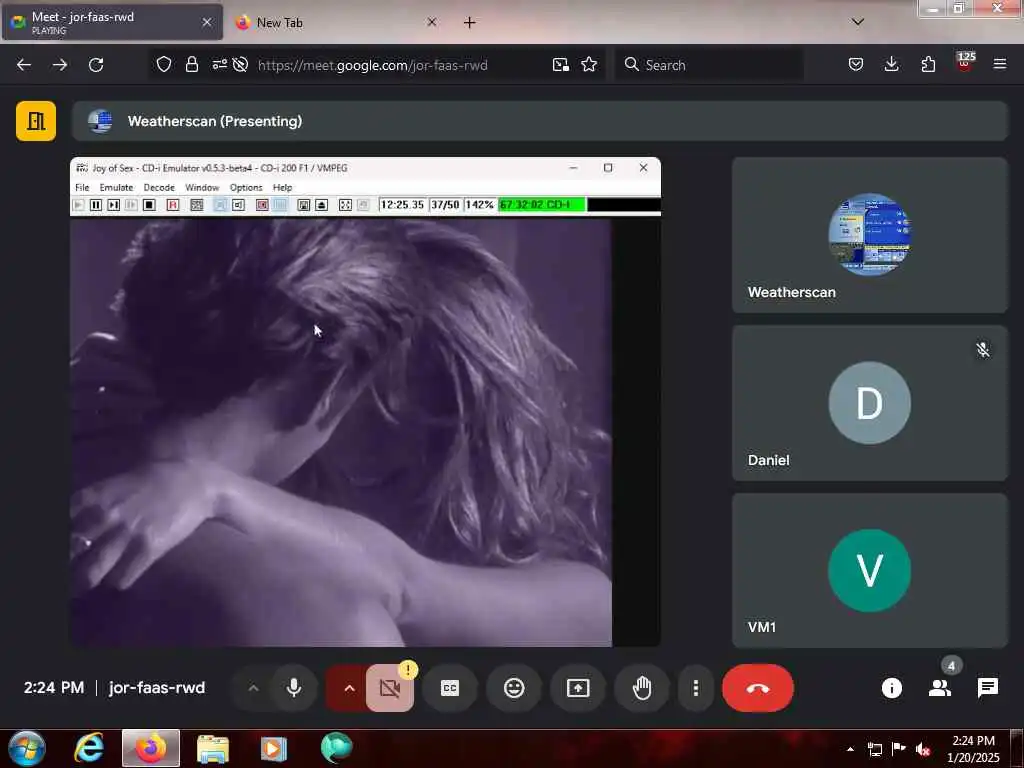Image resolution: width=1024 pixels, height=768 pixels.
Task: Click the 37/50 frame rate indicator
Action: click(445, 204)
